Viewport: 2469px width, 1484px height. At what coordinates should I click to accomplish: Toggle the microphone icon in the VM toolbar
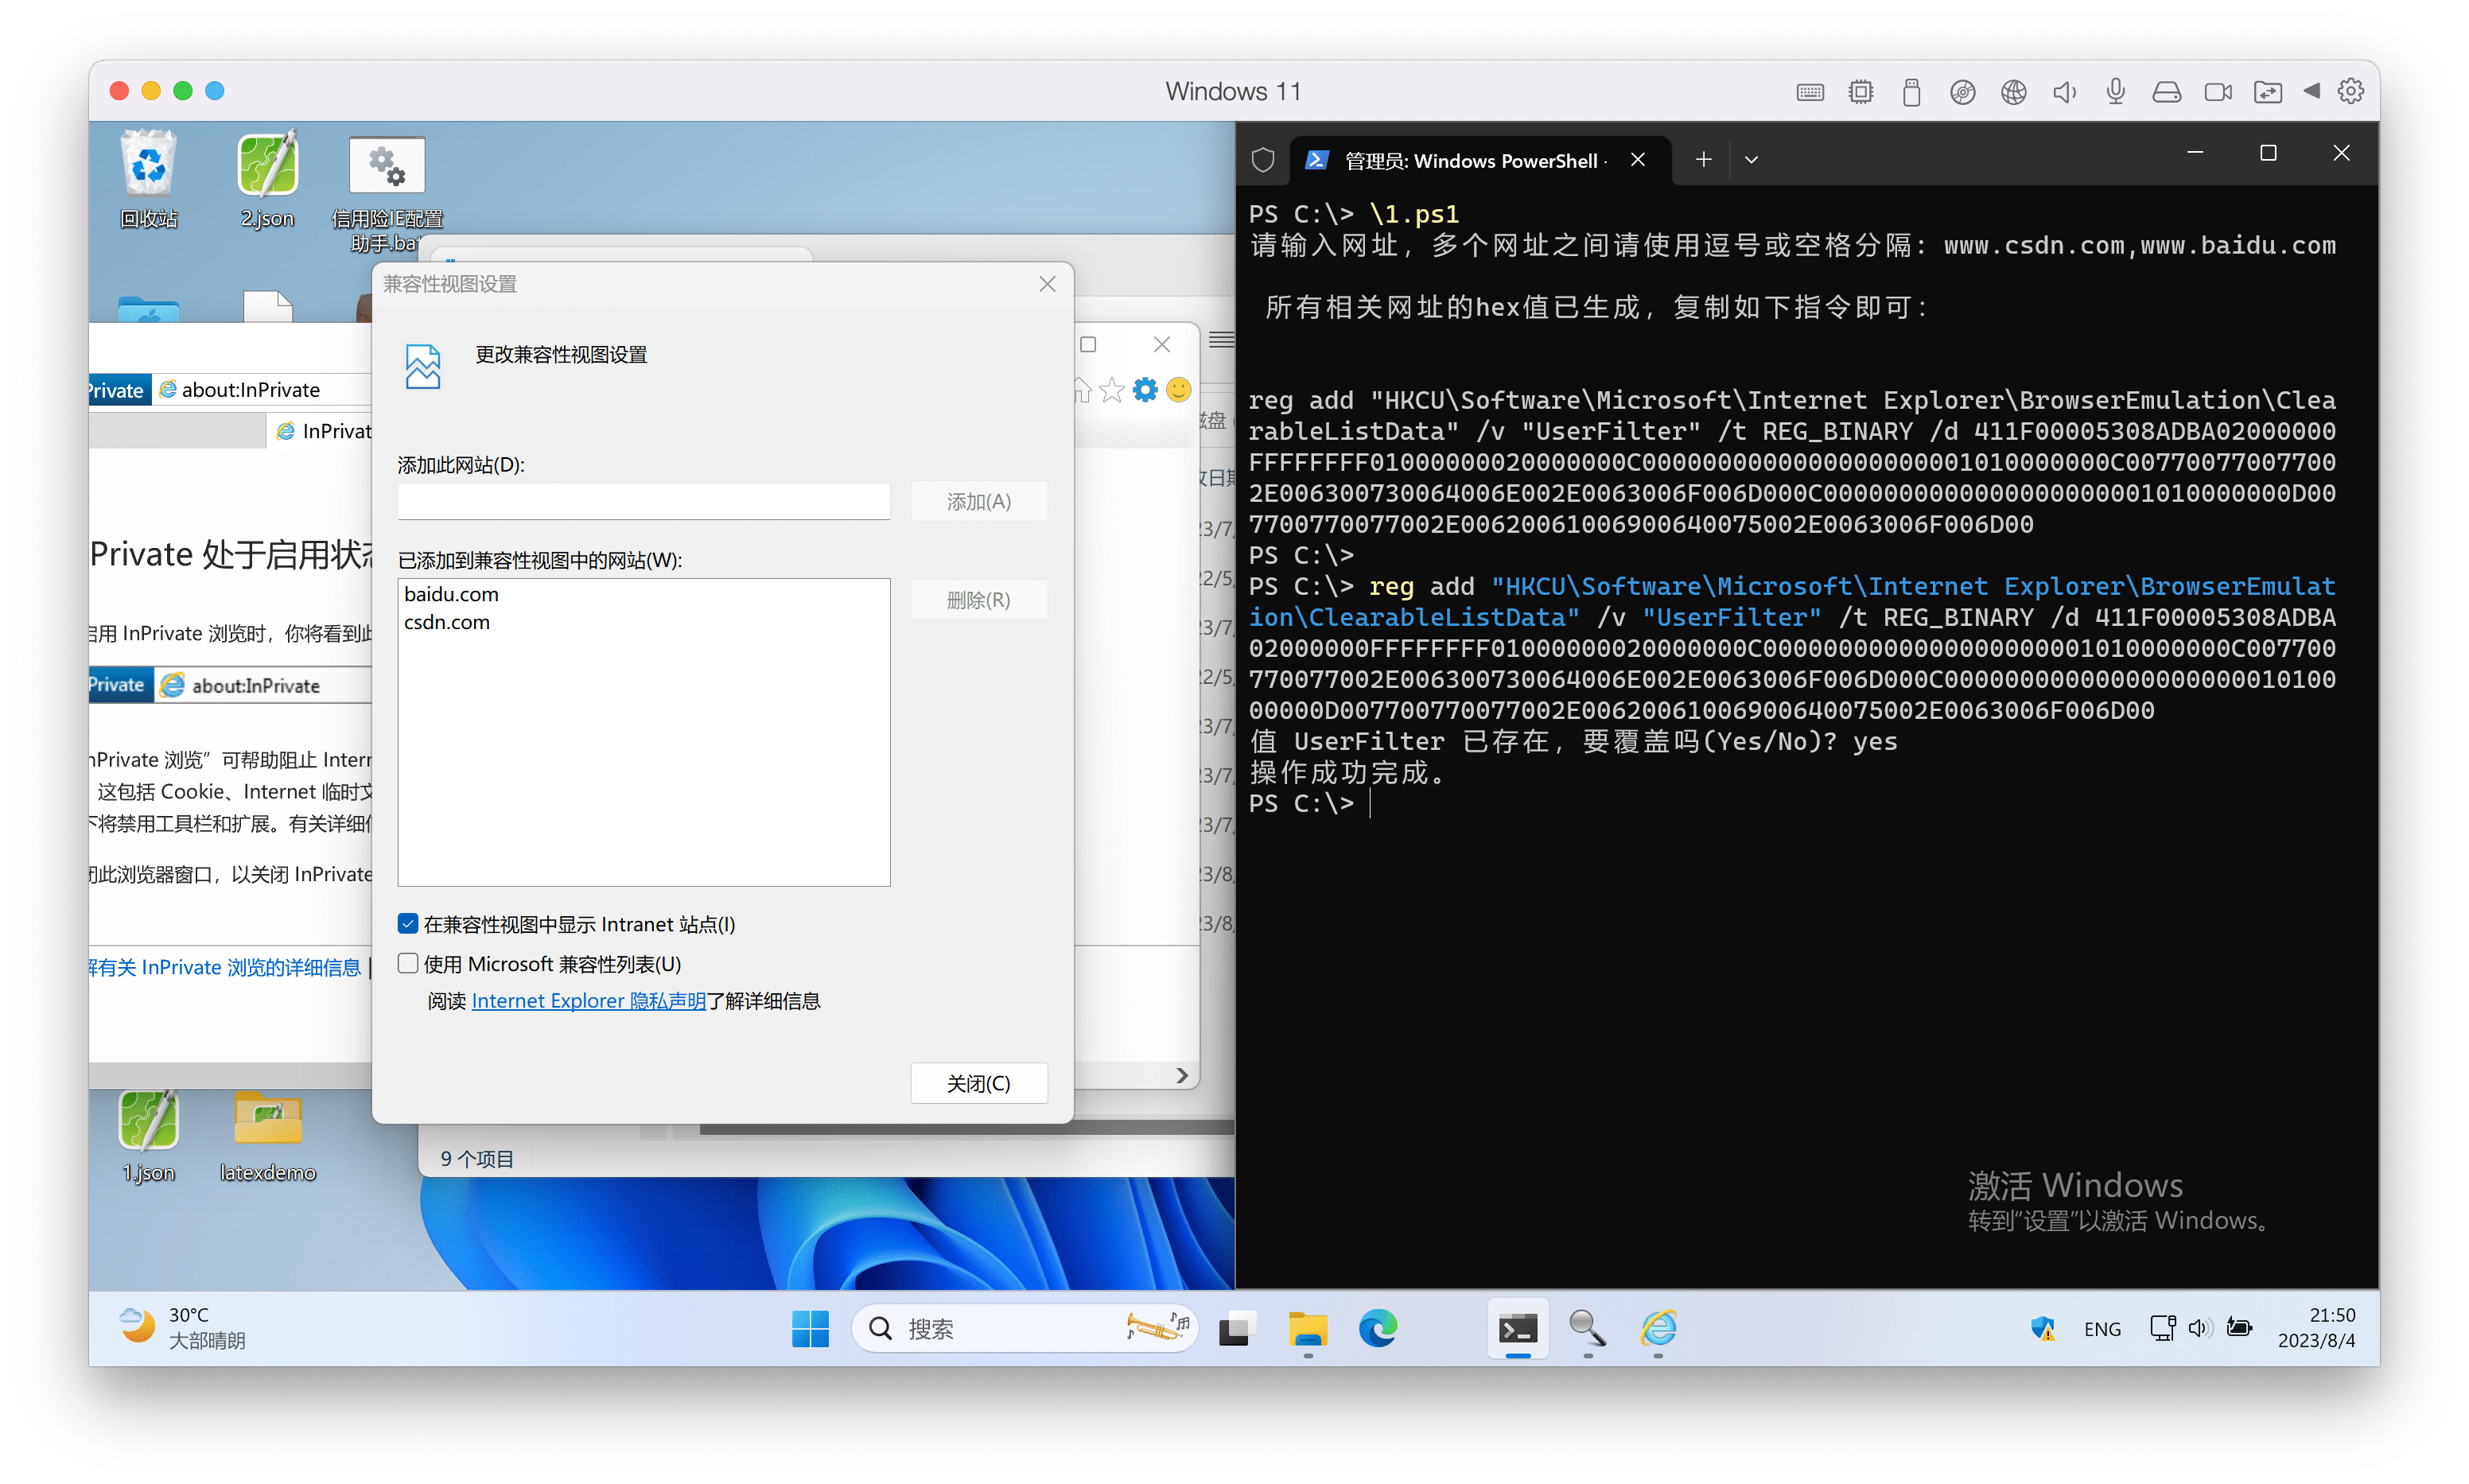click(x=2114, y=91)
